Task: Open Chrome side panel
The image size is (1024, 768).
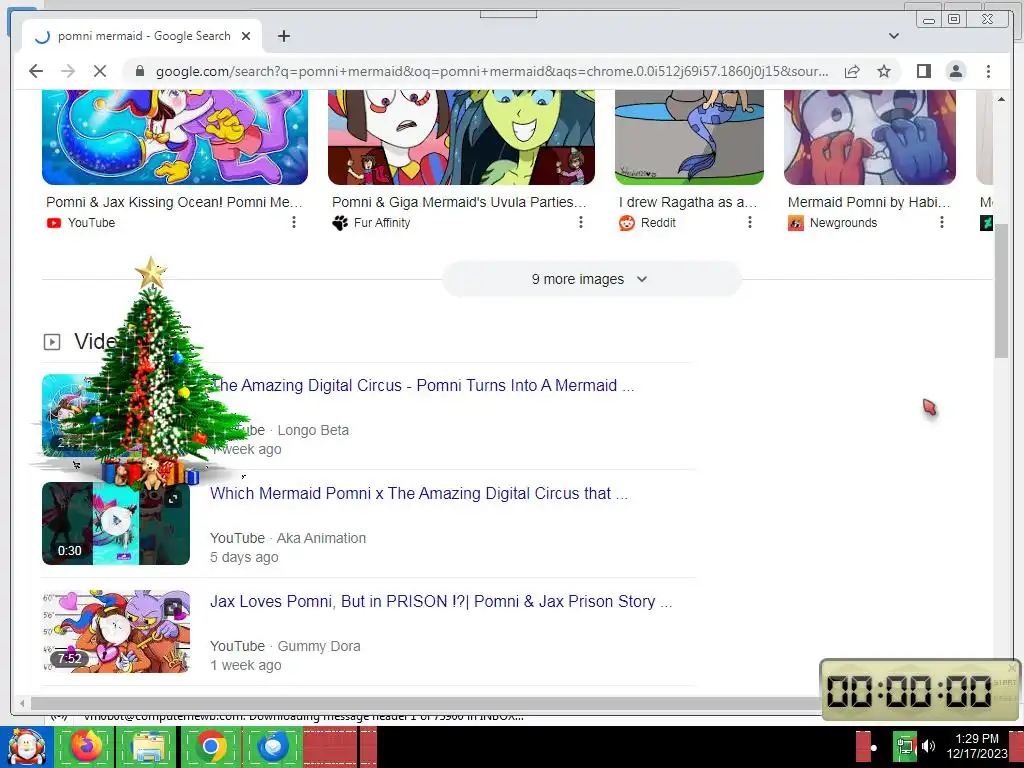Action: [x=923, y=71]
